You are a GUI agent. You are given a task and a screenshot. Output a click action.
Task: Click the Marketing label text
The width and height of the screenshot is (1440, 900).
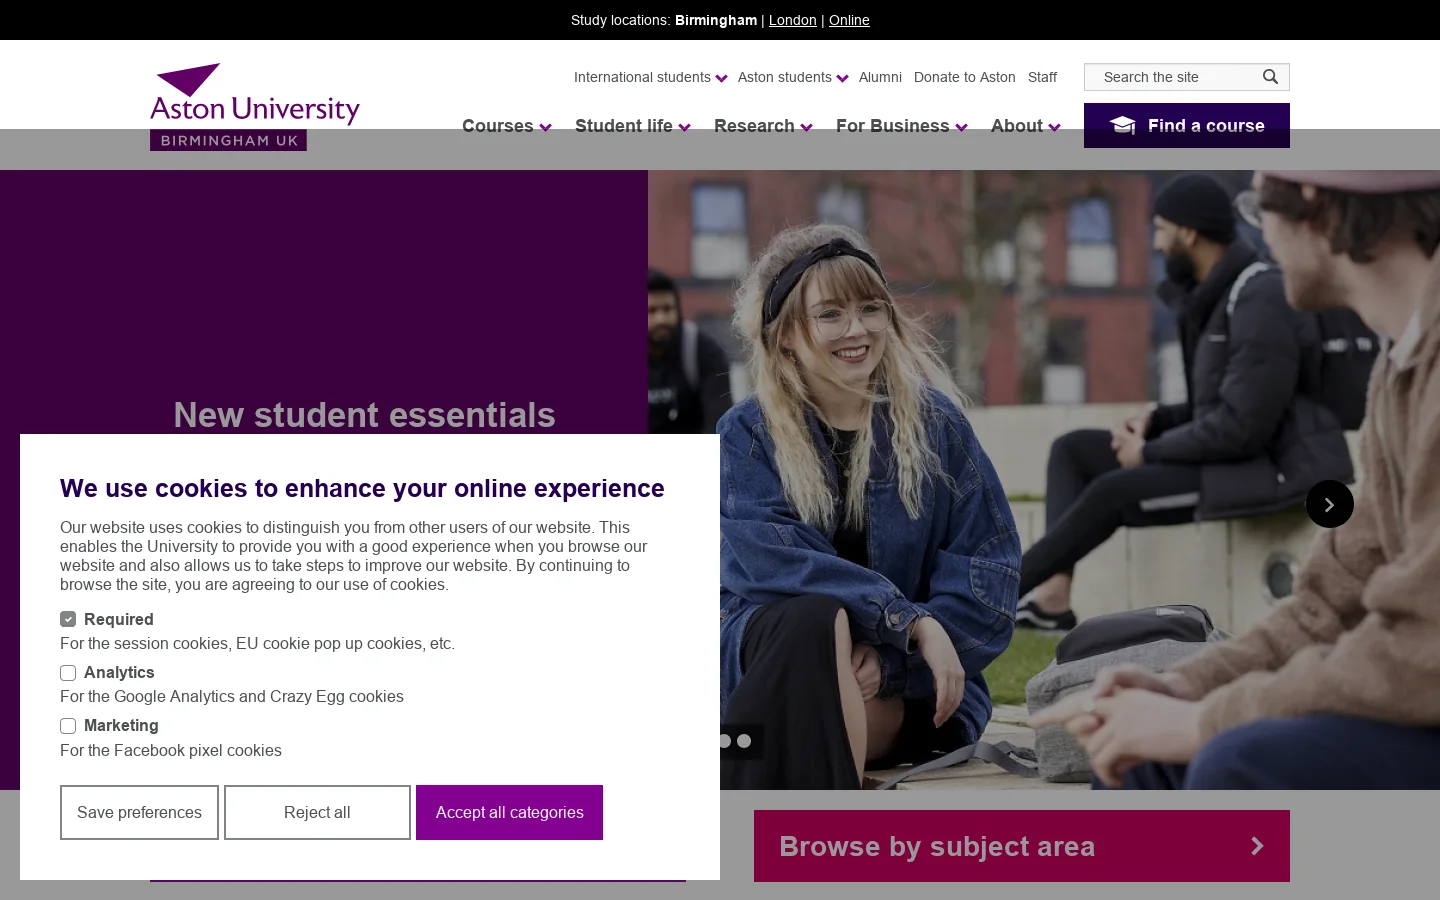click(x=121, y=726)
